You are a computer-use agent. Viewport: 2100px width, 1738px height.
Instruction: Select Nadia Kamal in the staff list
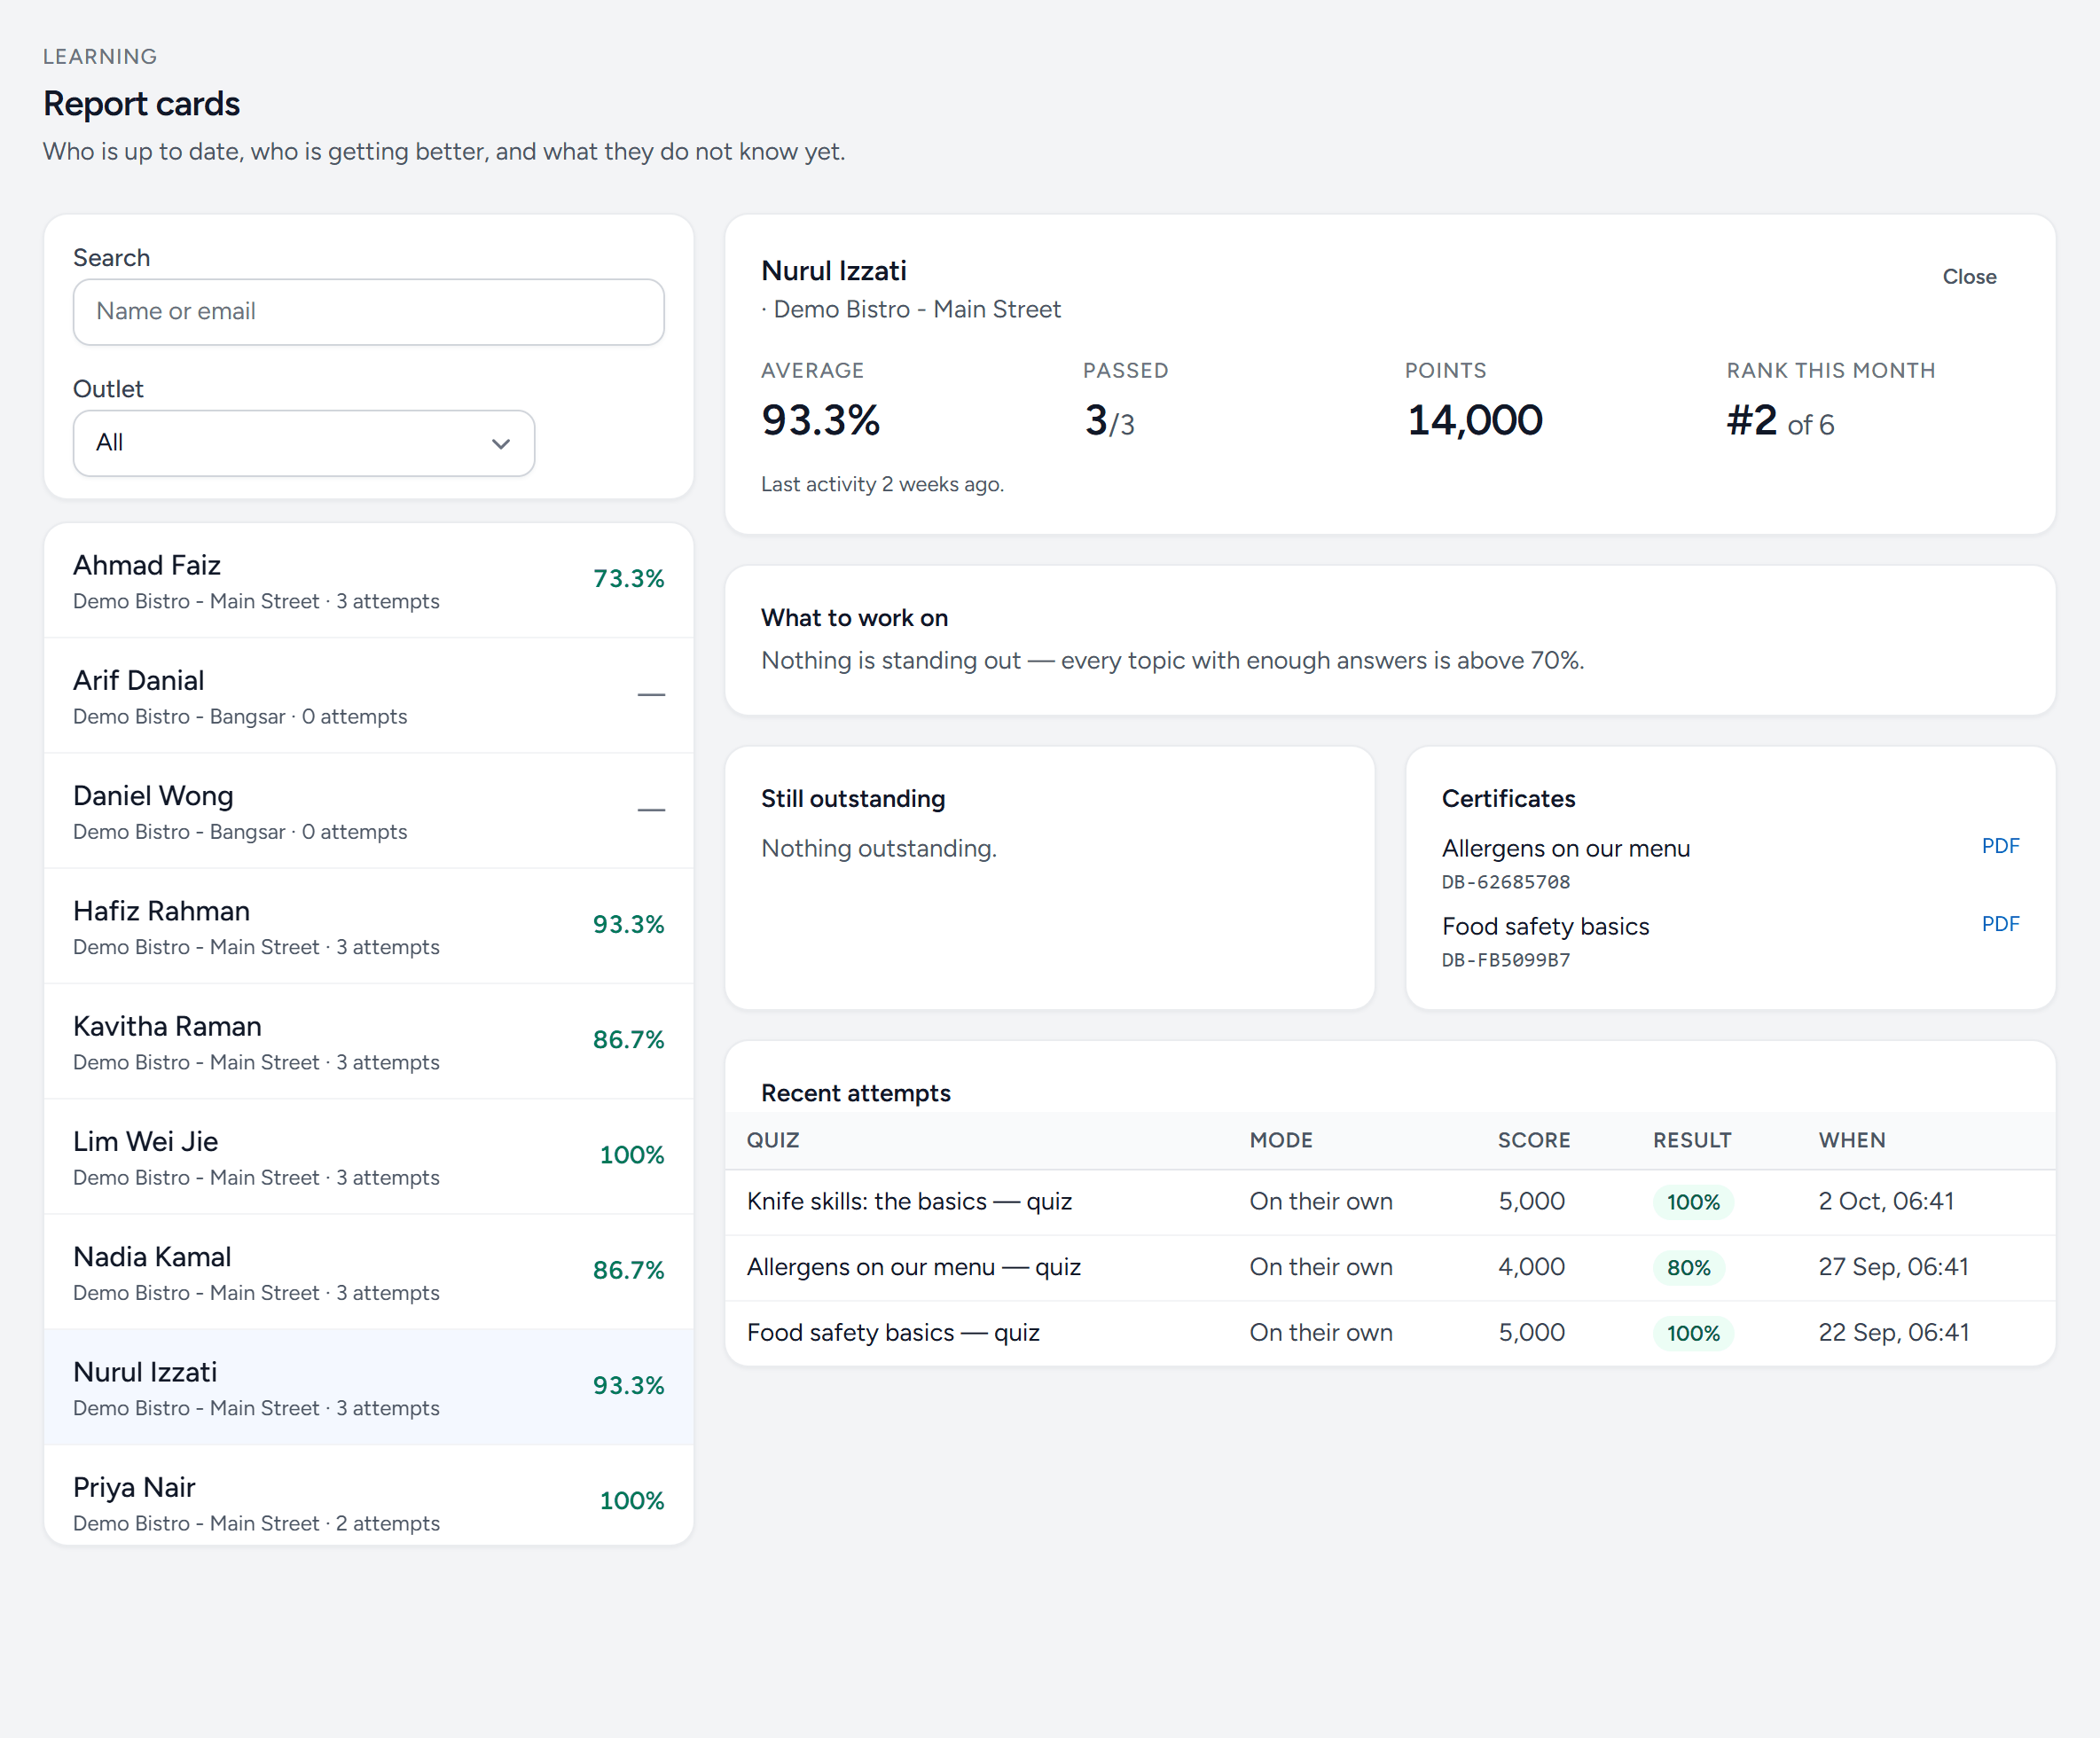[x=368, y=1272]
